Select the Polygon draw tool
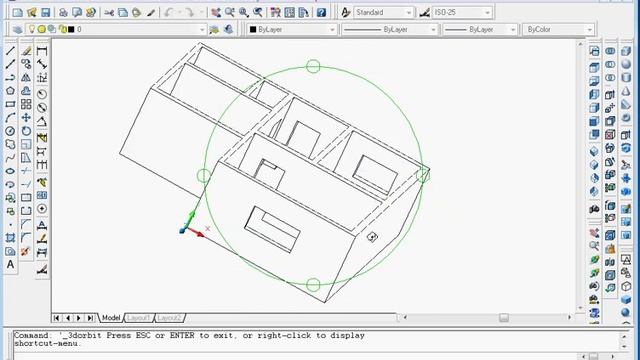Image resolution: width=640 pixels, height=360 pixels. tap(10, 91)
